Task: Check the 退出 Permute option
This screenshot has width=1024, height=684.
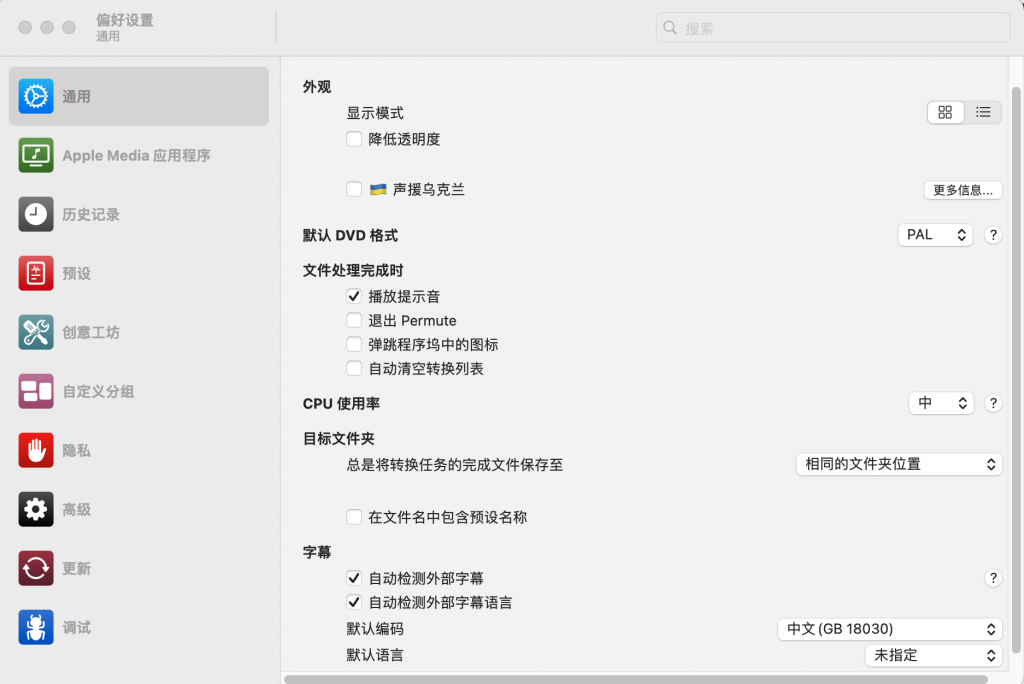Action: click(354, 320)
